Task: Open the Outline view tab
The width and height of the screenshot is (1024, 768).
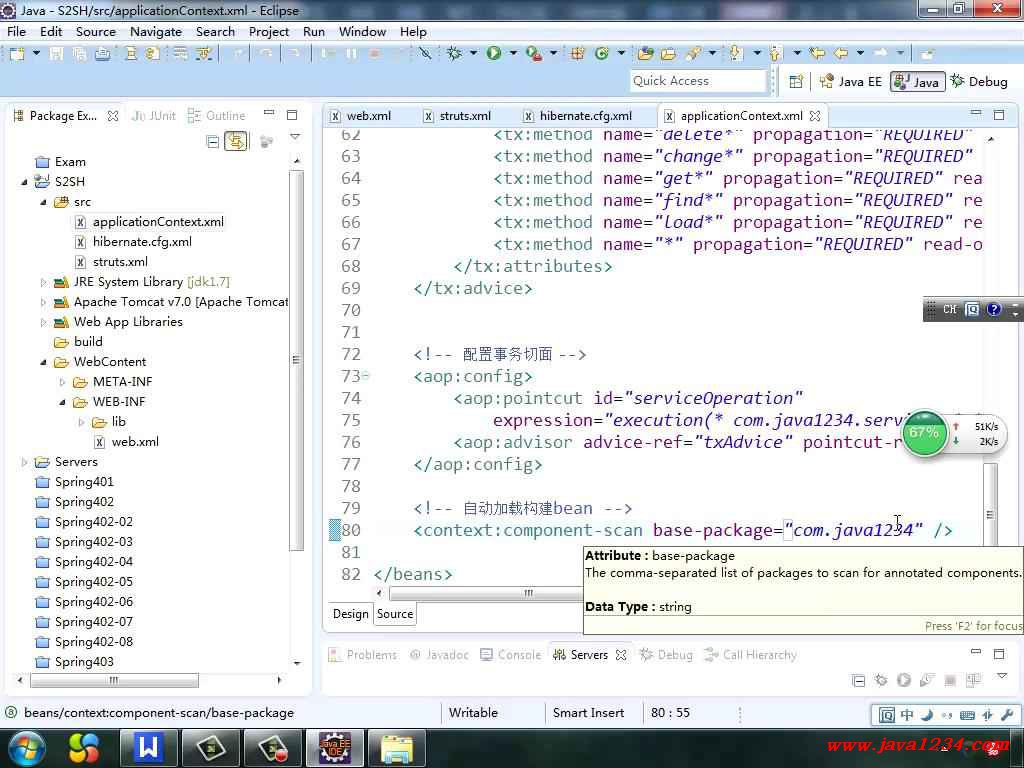Action: pos(217,116)
